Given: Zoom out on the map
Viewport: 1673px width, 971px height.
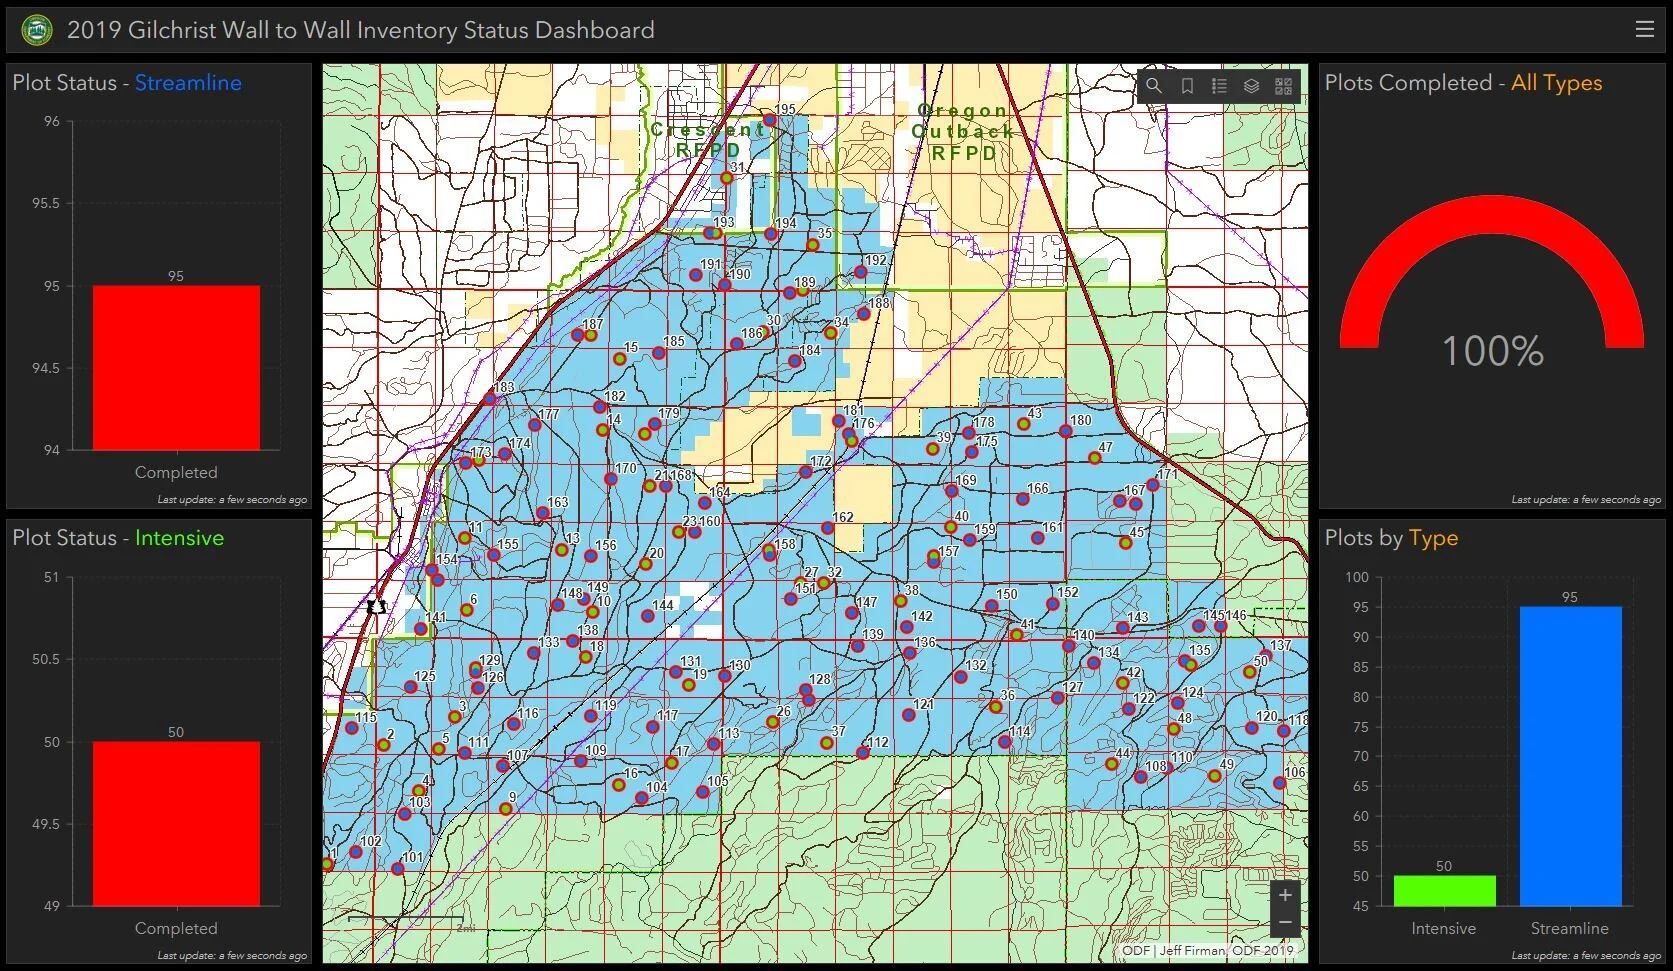Looking at the screenshot, I should click(1286, 922).
